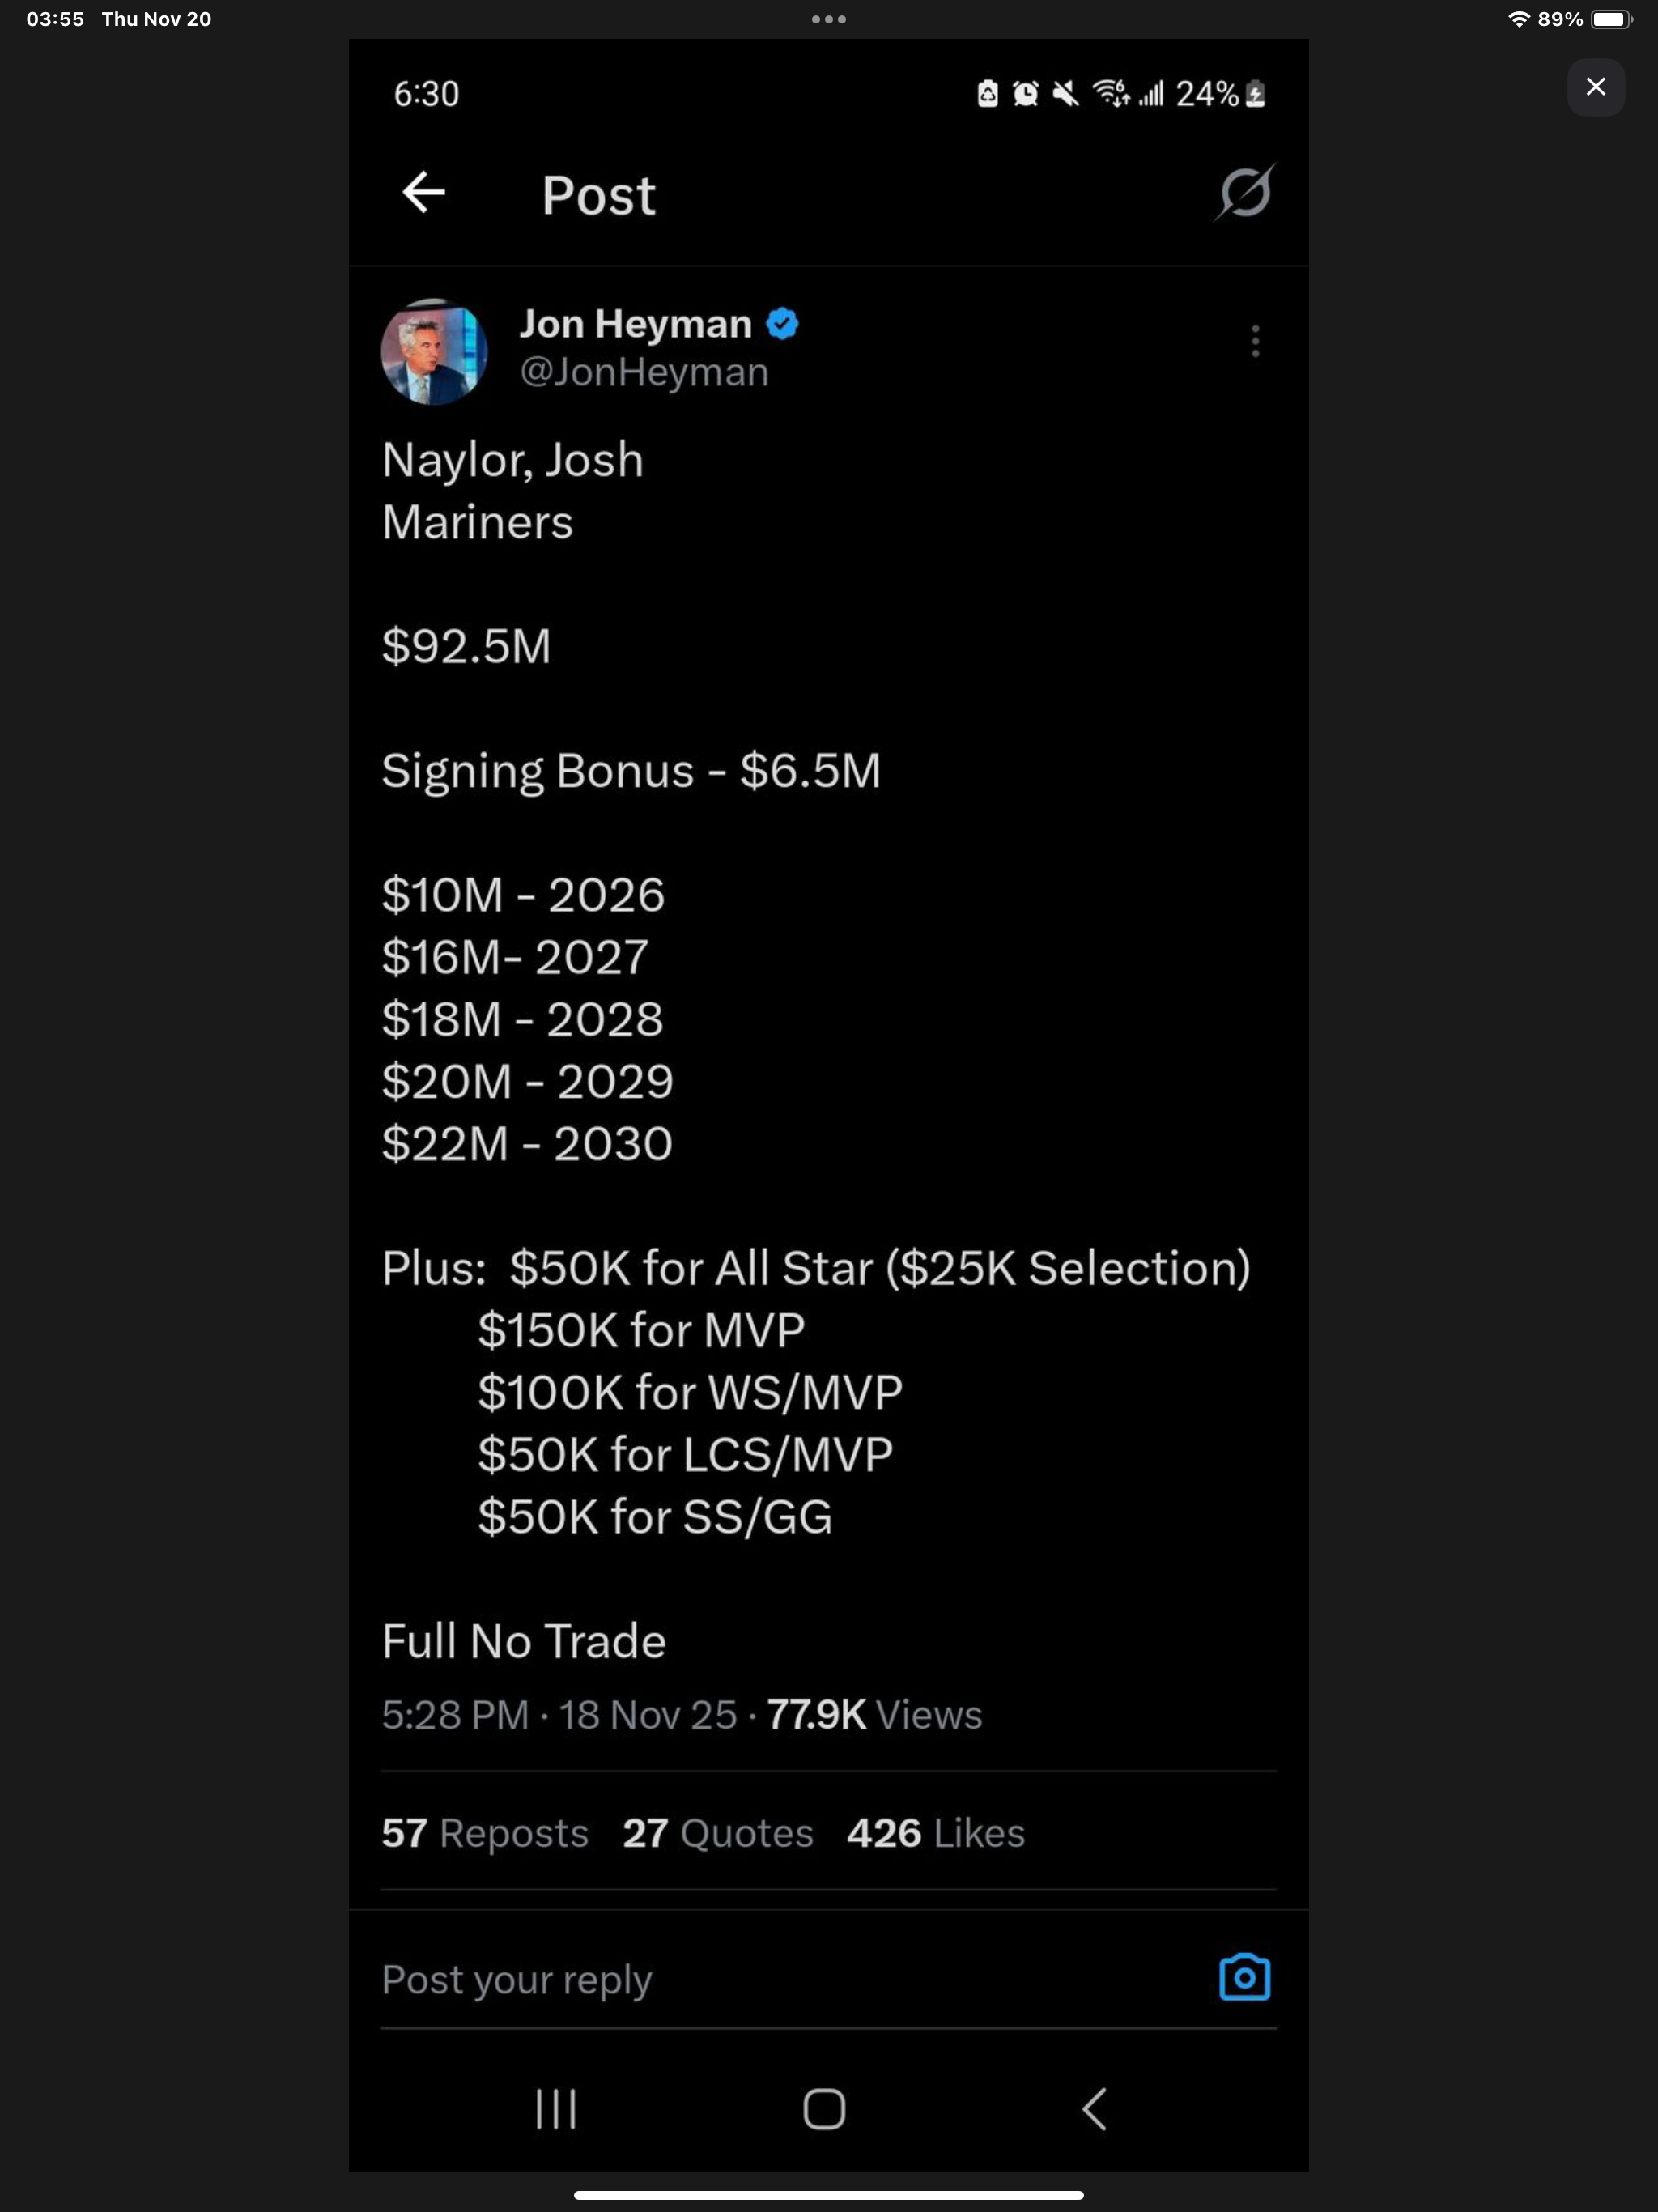Viewport: 1658px width, 2212px height.
Task: Show the 426 Likes list
Action: [x=935, y=1833]
